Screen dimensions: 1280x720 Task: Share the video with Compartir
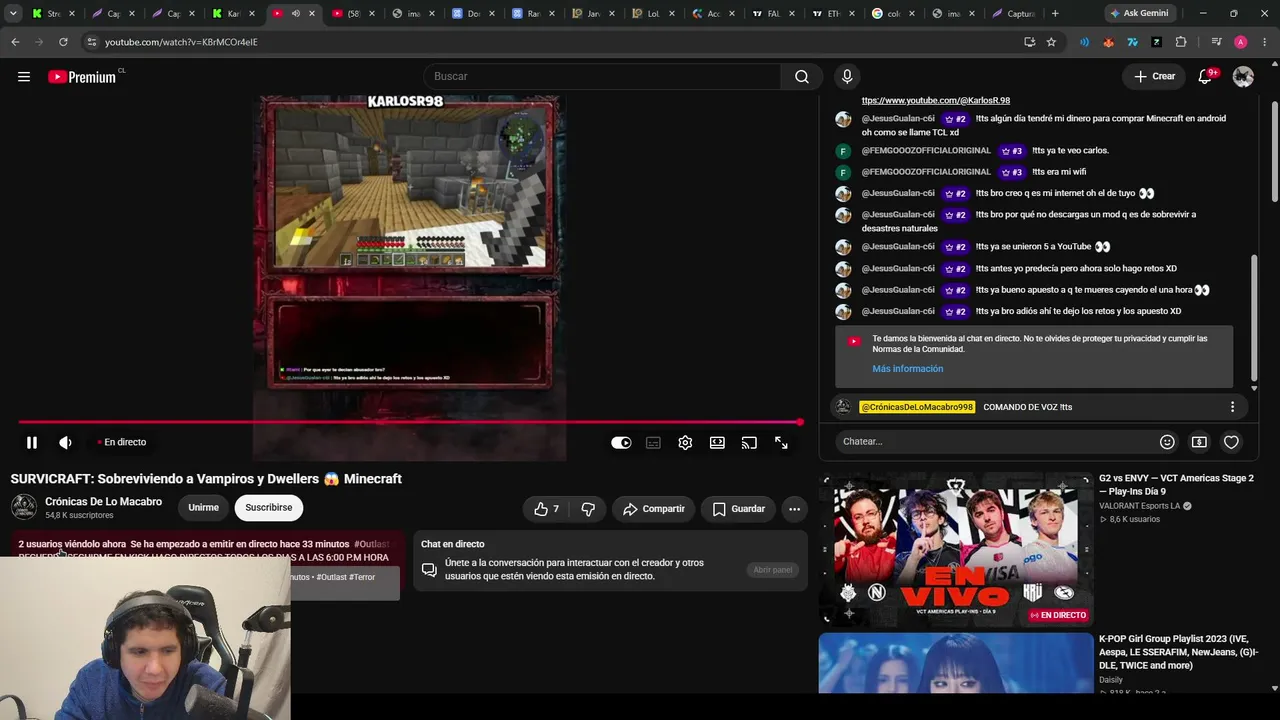click(653, 509)
